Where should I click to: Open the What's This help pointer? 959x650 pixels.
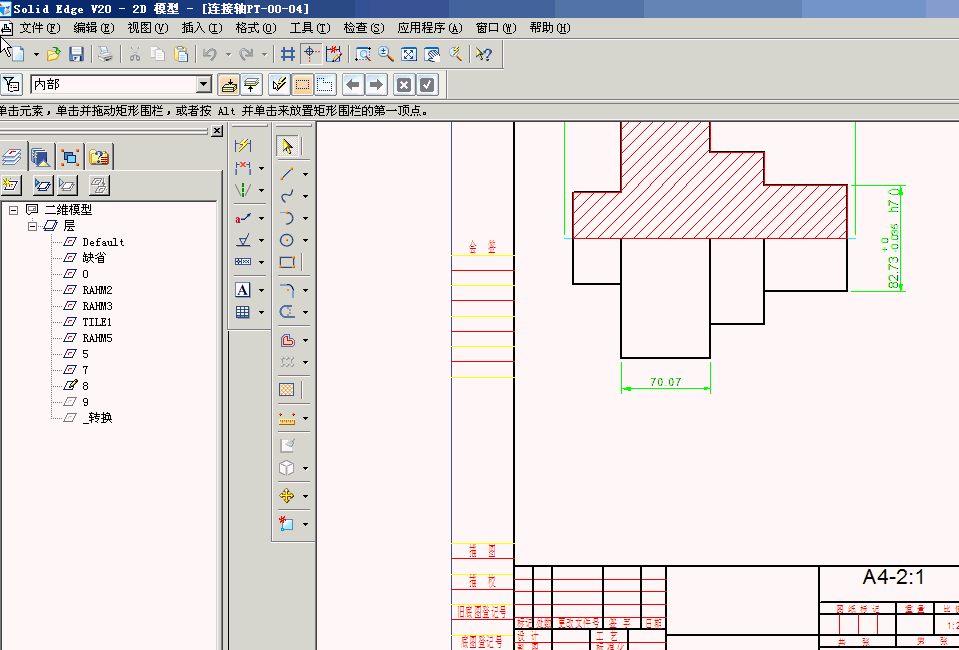(x=483, y=54)
